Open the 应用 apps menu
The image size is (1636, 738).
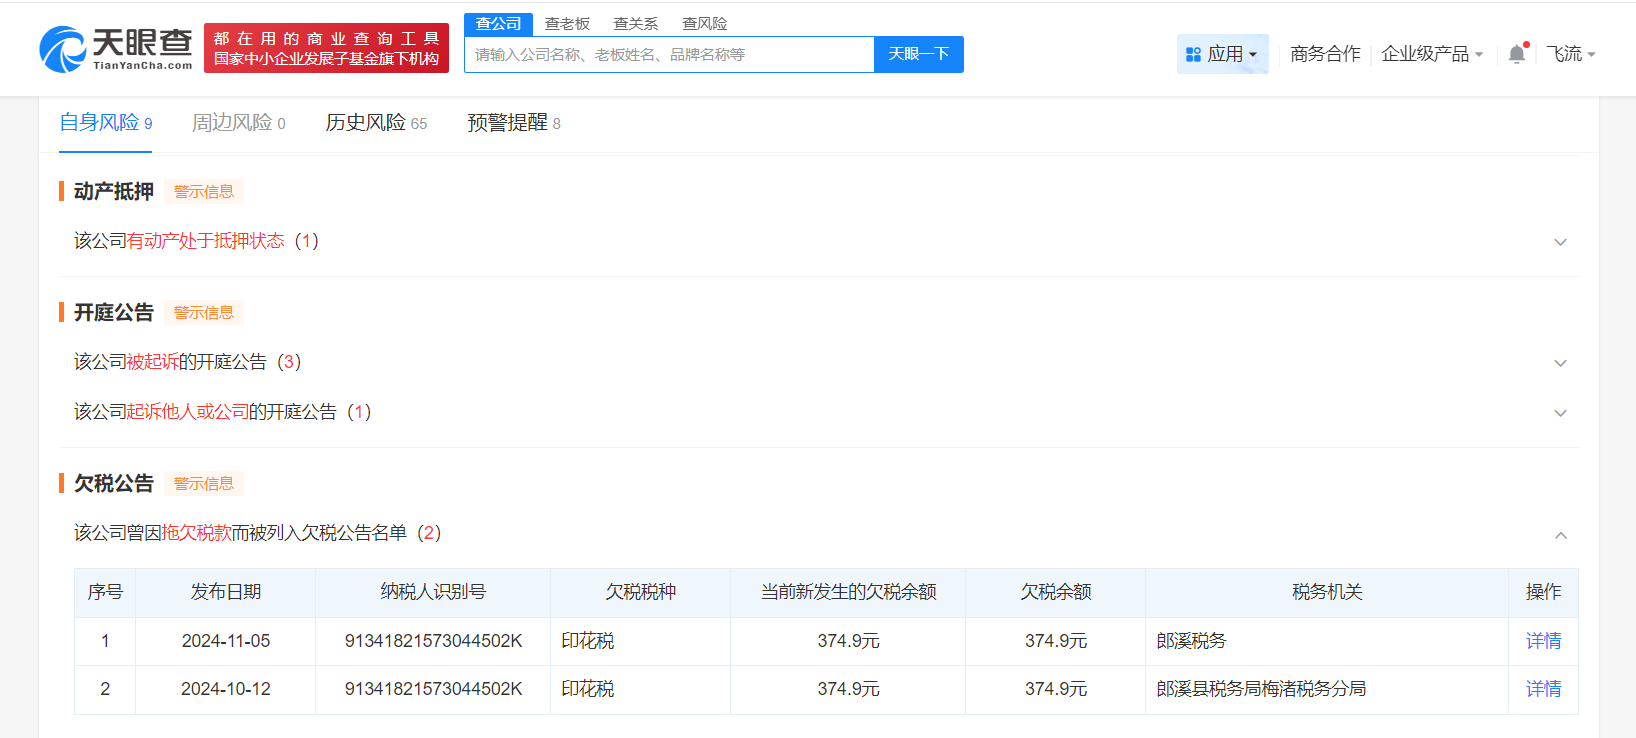pyautogui.click(x=1222, y=54)
